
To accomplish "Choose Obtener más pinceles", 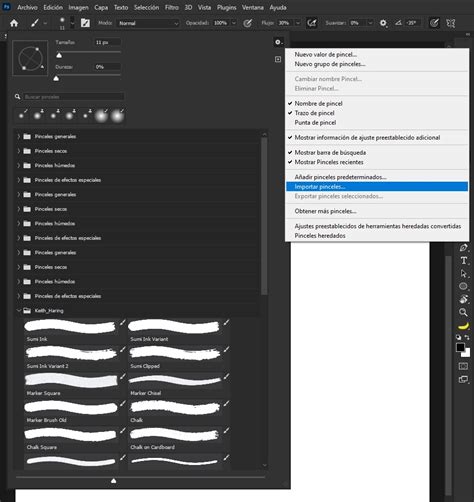I will [377, 211].
